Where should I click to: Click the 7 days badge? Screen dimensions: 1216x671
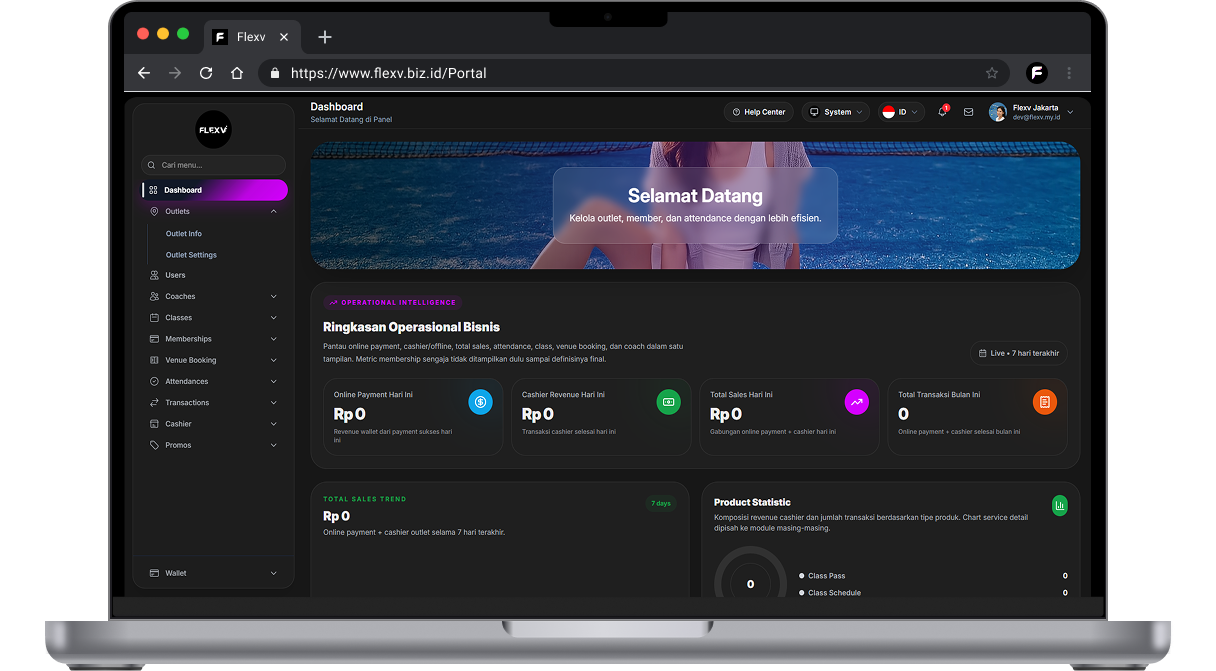pyautogui.click(x=661, y=503)
